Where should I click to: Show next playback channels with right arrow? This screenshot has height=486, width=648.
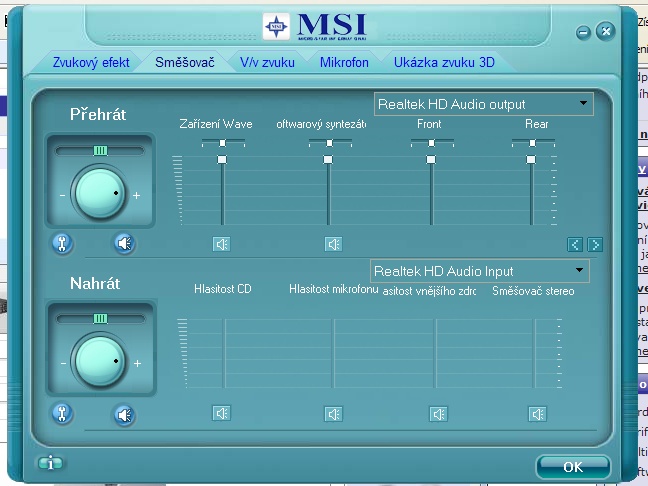pos(595,245)
